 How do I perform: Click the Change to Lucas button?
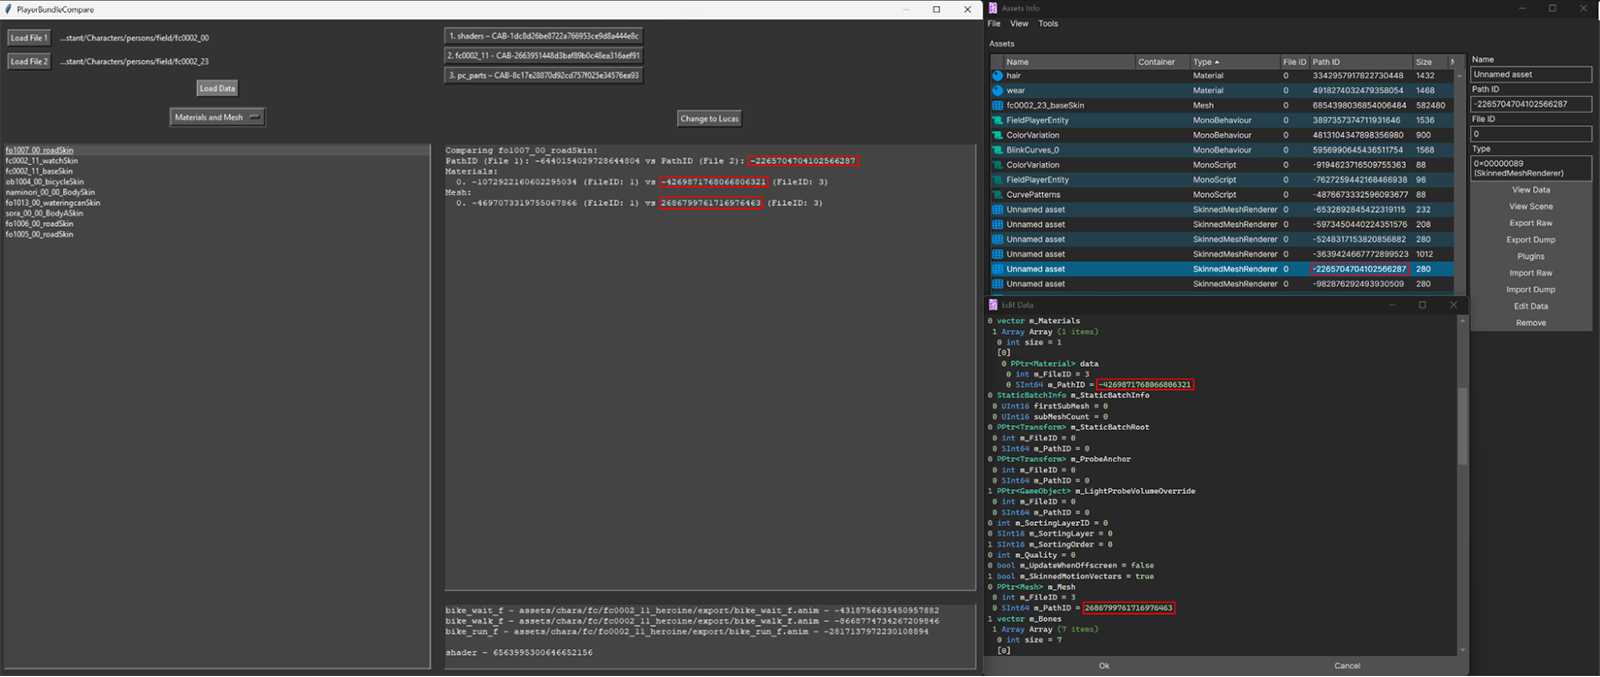[x=709, y=119]
